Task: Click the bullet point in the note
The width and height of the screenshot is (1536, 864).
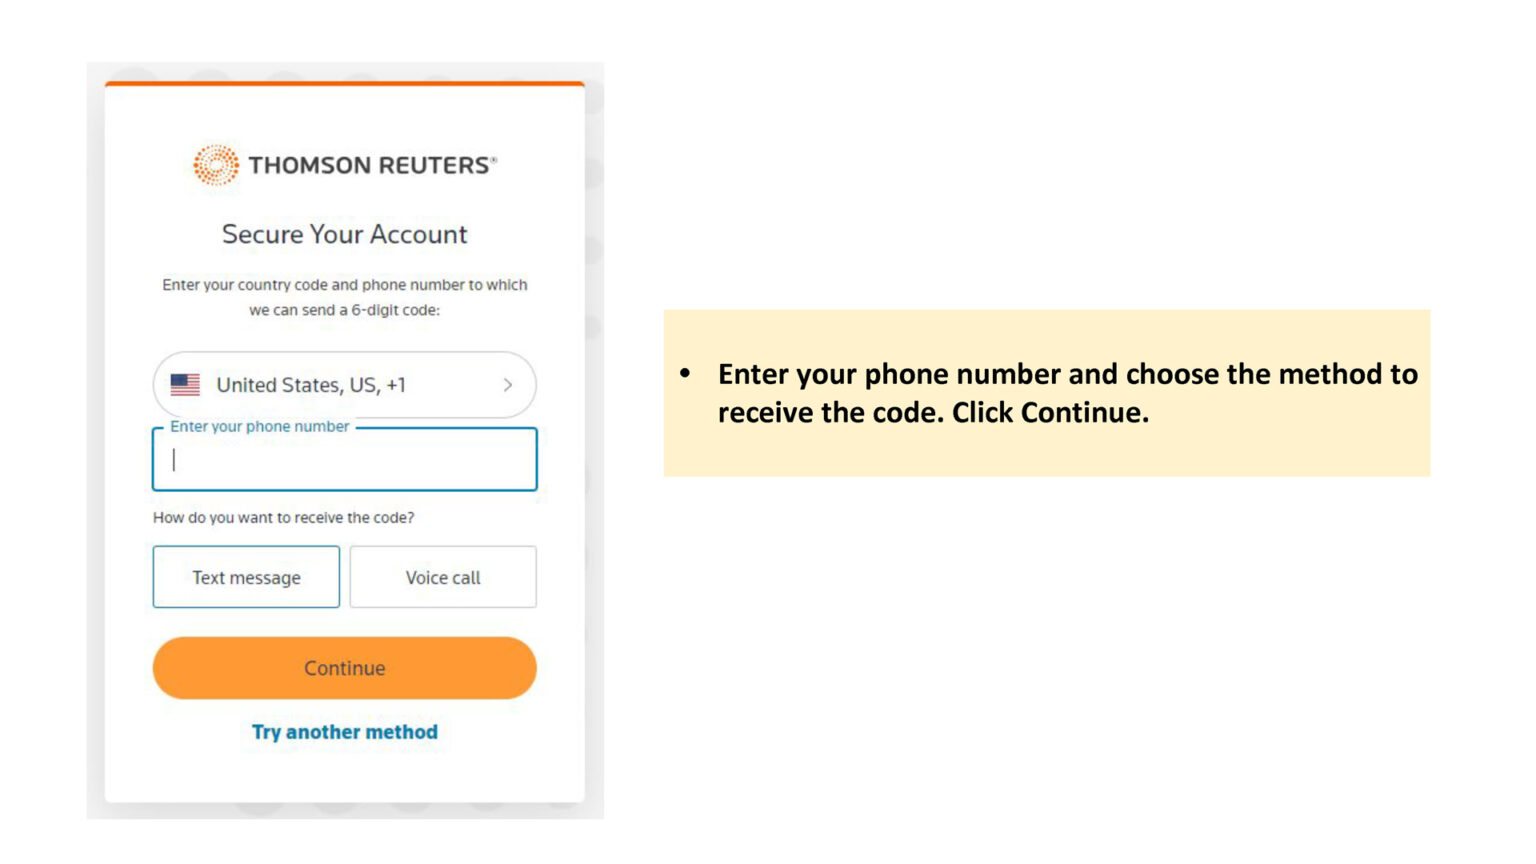Action: tap(685, 374)
